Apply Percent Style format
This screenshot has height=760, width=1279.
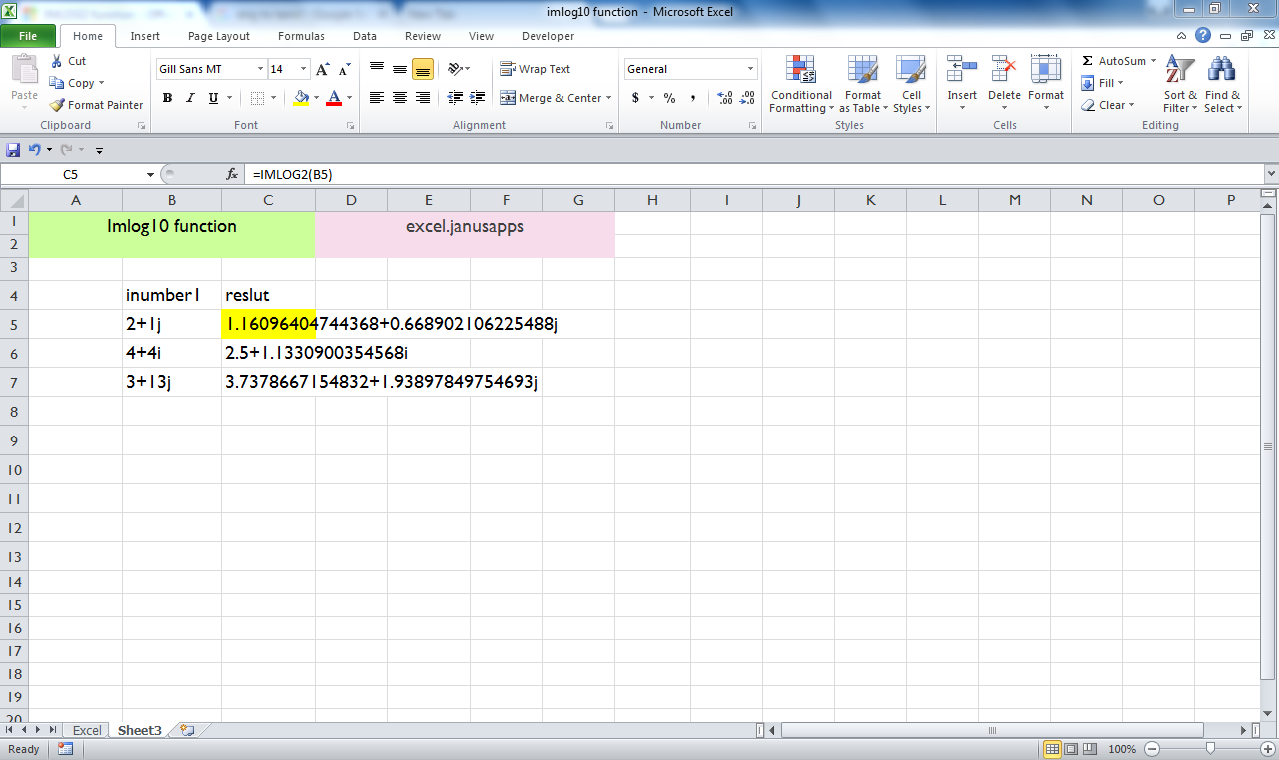(x=669, y=98)
